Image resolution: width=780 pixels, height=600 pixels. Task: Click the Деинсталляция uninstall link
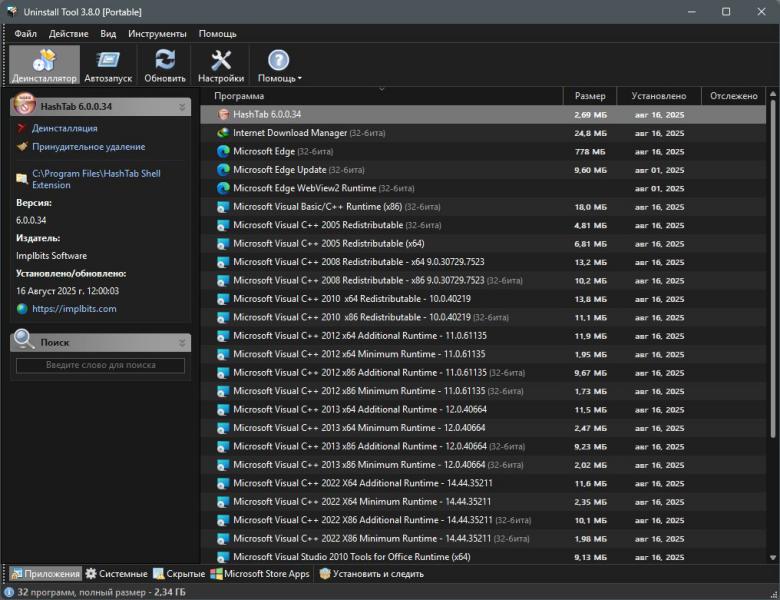[x=64, y=128]
